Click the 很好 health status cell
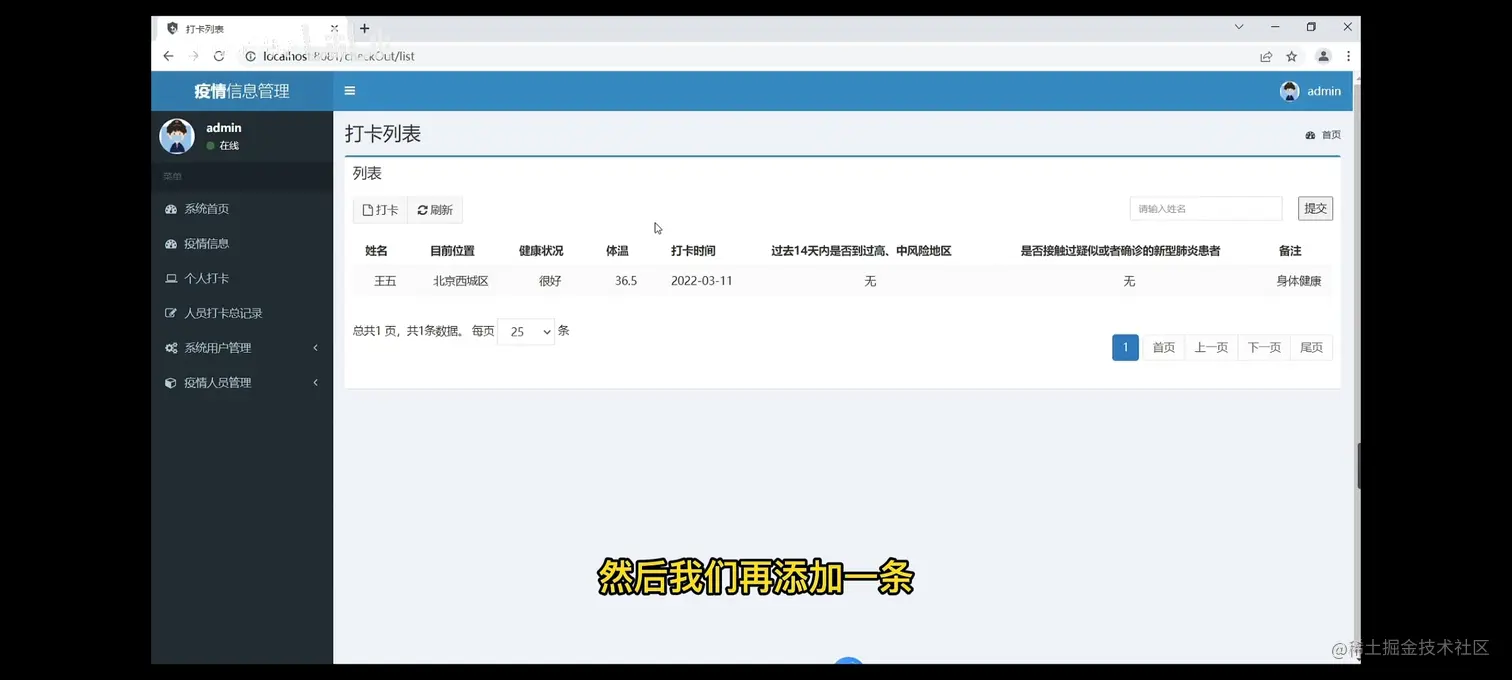Image resolution: width=1512 pixels, height=680 pixels. 550,281
